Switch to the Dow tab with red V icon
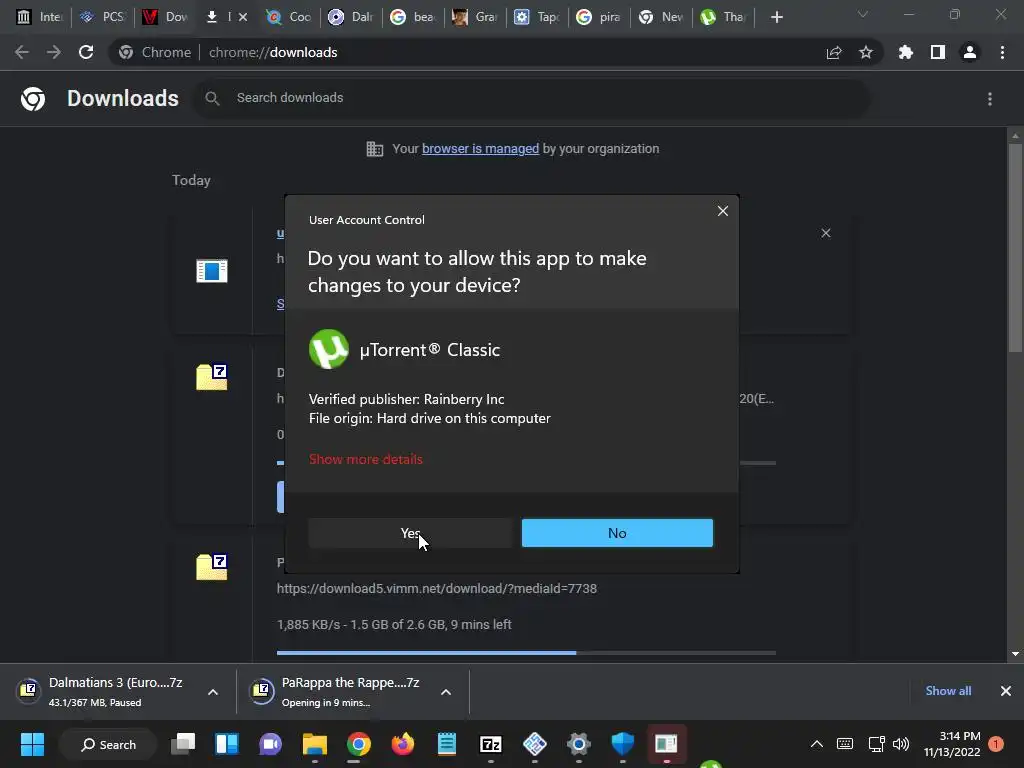The height and width of the screenshot is (768, 1024). pyautogui.click(x=165, y=17)
